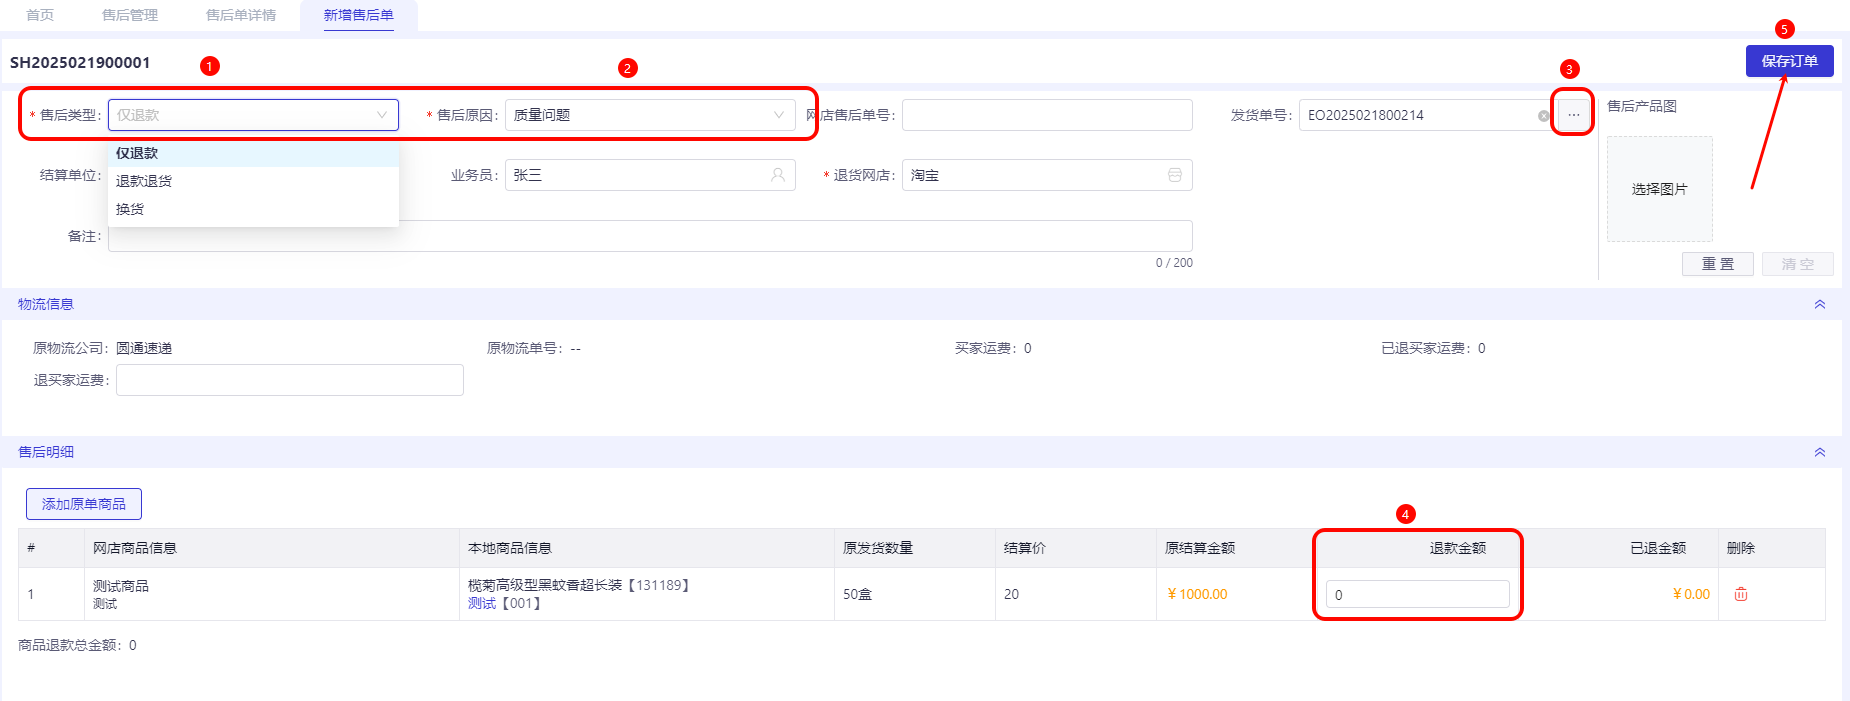Screen dimensions: 1850x701
Task: Click the 已退金额 value ¥0.00
Action: click(x=1691, y=594)
